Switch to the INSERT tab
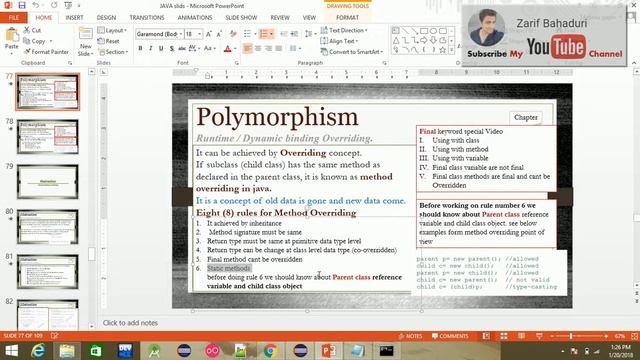 (74, 18)
